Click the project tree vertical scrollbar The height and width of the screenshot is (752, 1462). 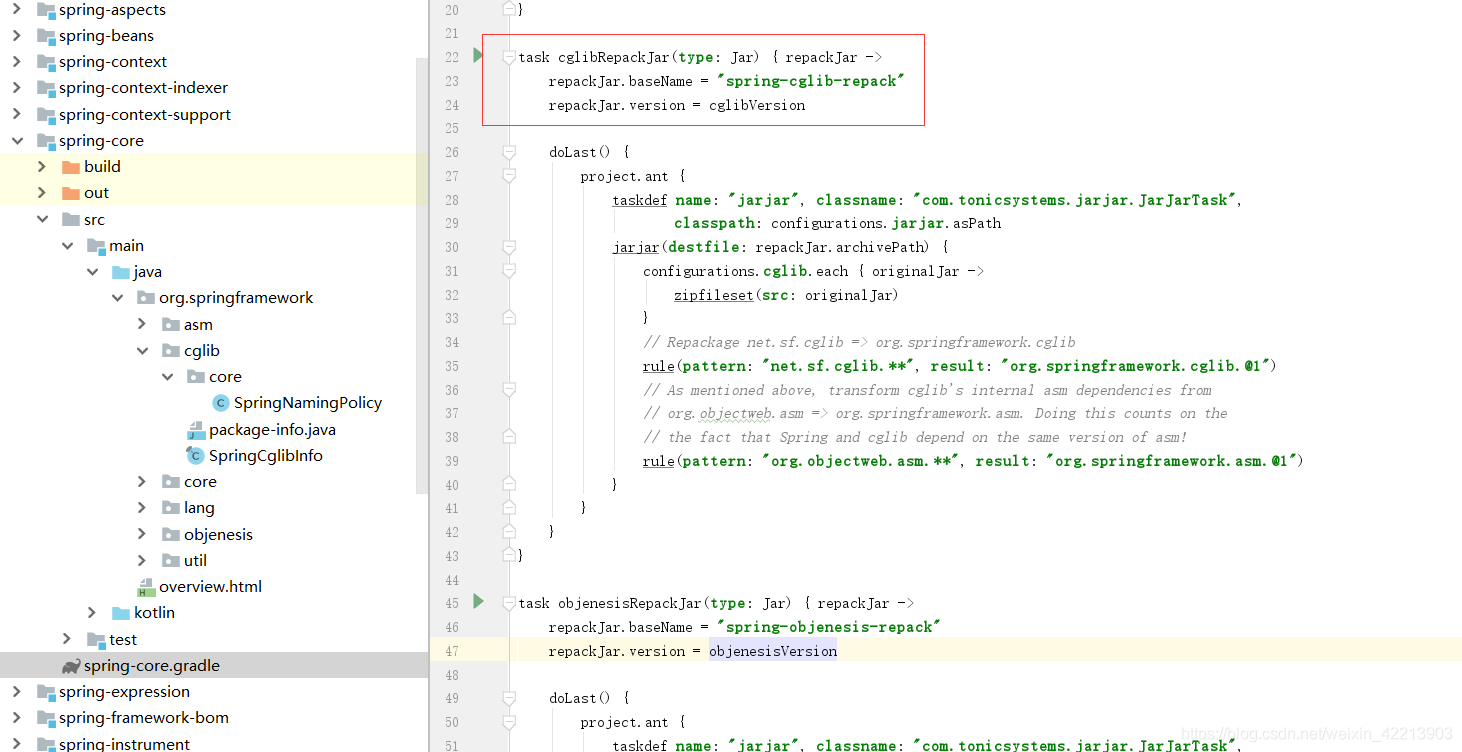pyautogui.click(x=422, y=275)
